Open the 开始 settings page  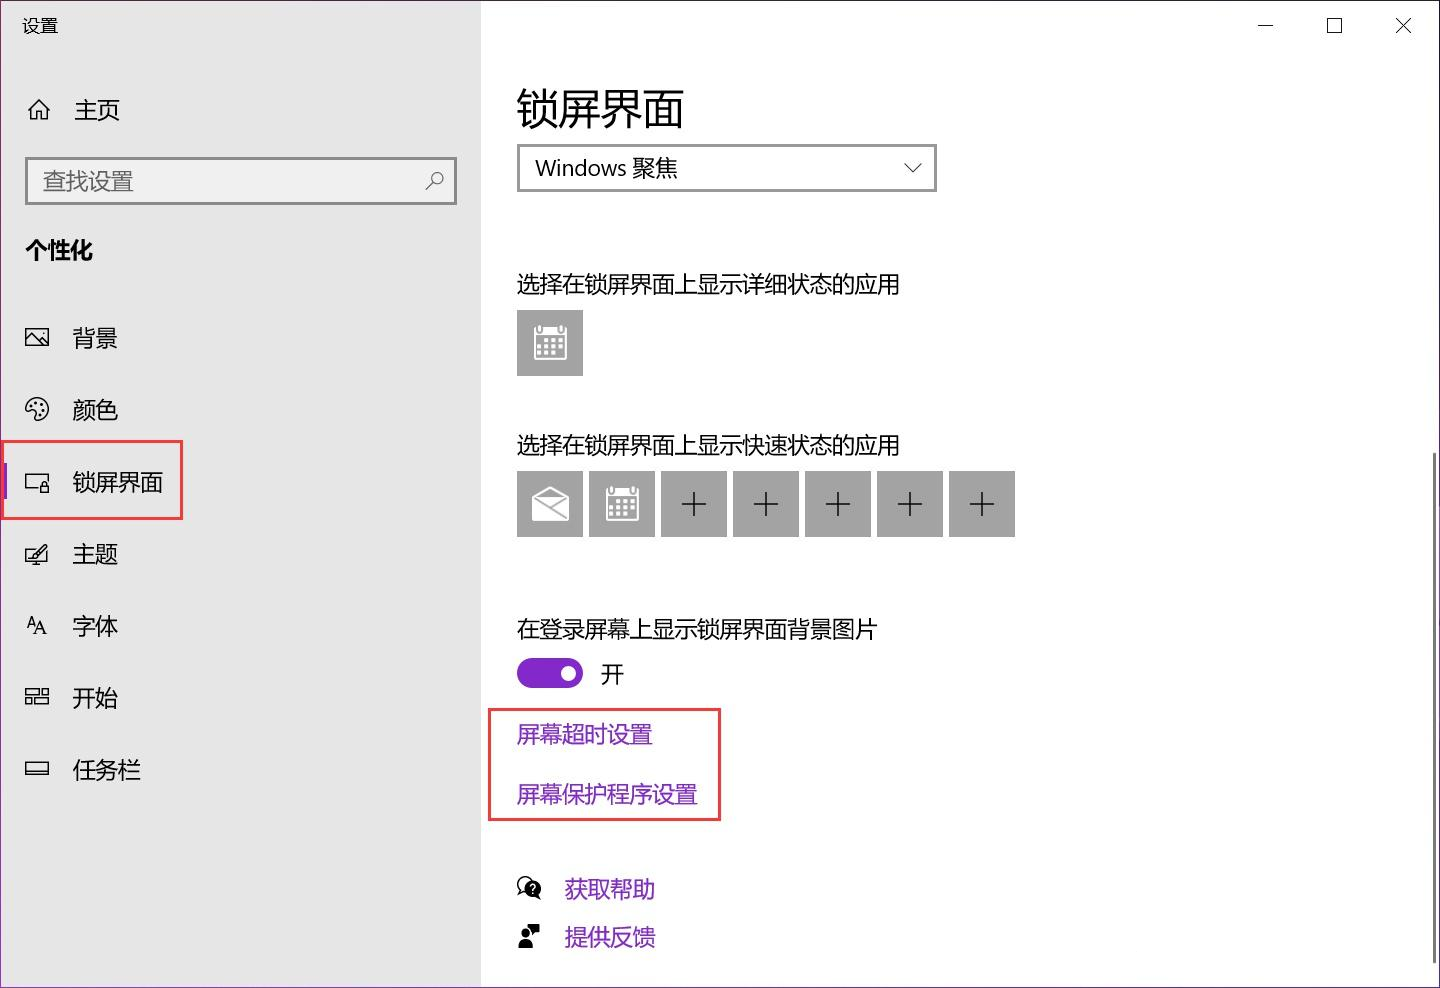pyautogui.click(x=240, y=698)
